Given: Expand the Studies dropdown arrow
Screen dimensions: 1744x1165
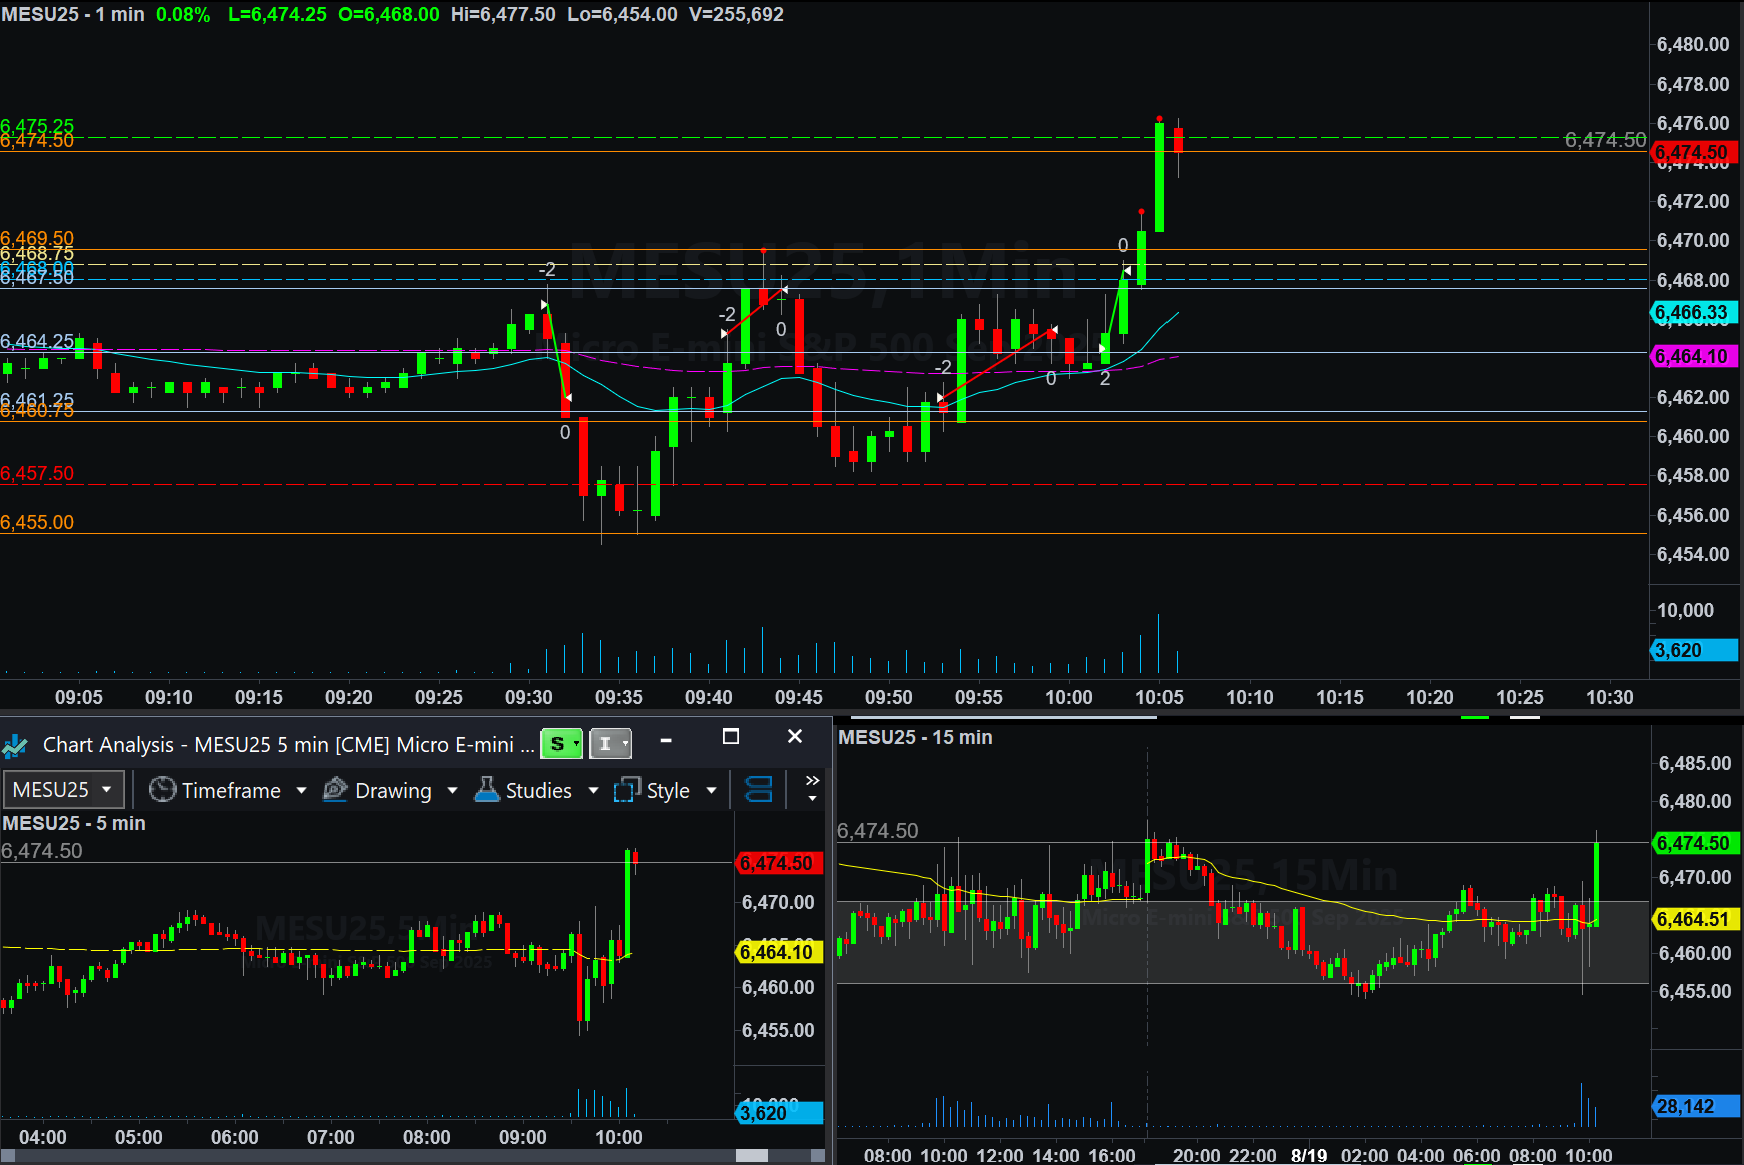Looking at the screenshot, I should point(593,790).
